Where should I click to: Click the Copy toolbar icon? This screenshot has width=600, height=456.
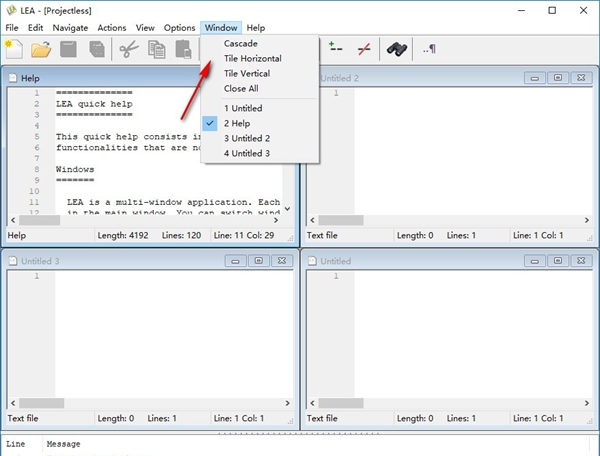(x=157, y=49)
